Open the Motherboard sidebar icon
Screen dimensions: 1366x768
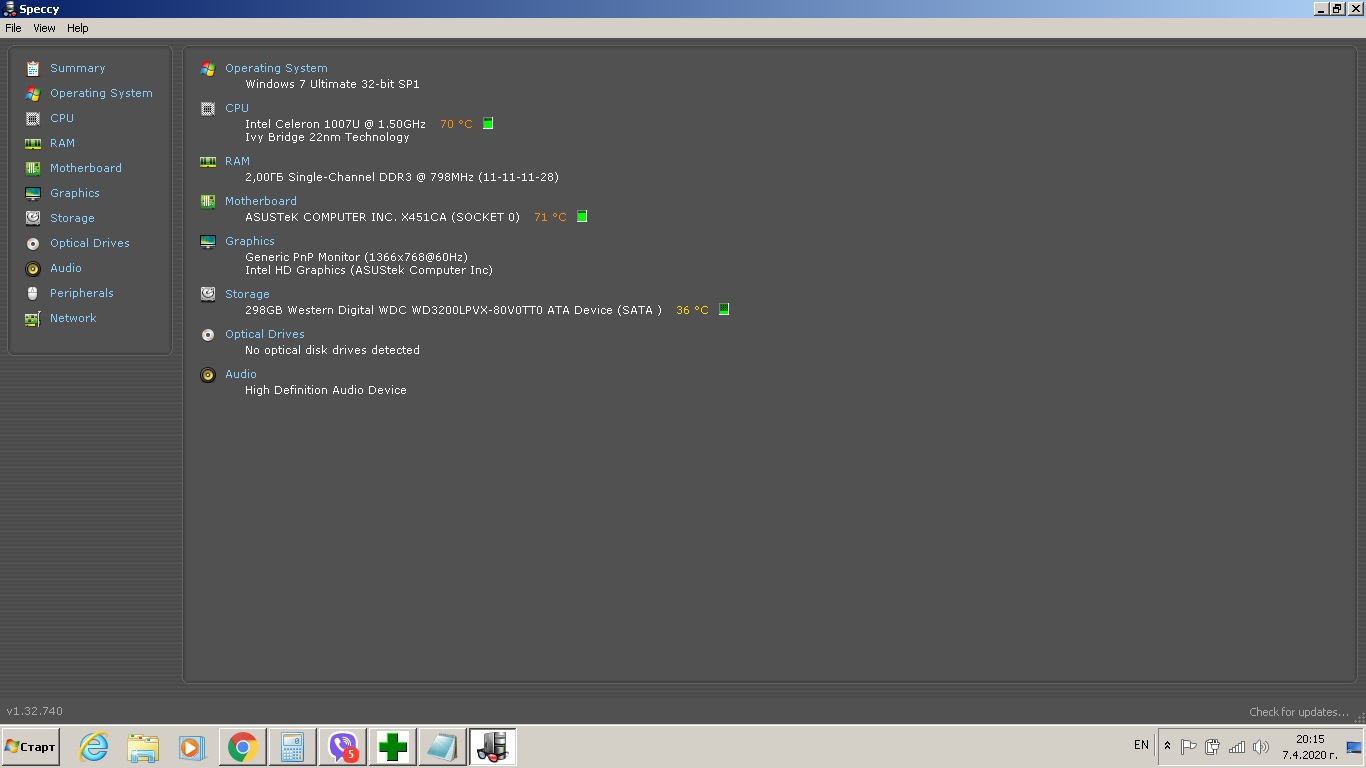pyautogui.click(x=33, y=168)
